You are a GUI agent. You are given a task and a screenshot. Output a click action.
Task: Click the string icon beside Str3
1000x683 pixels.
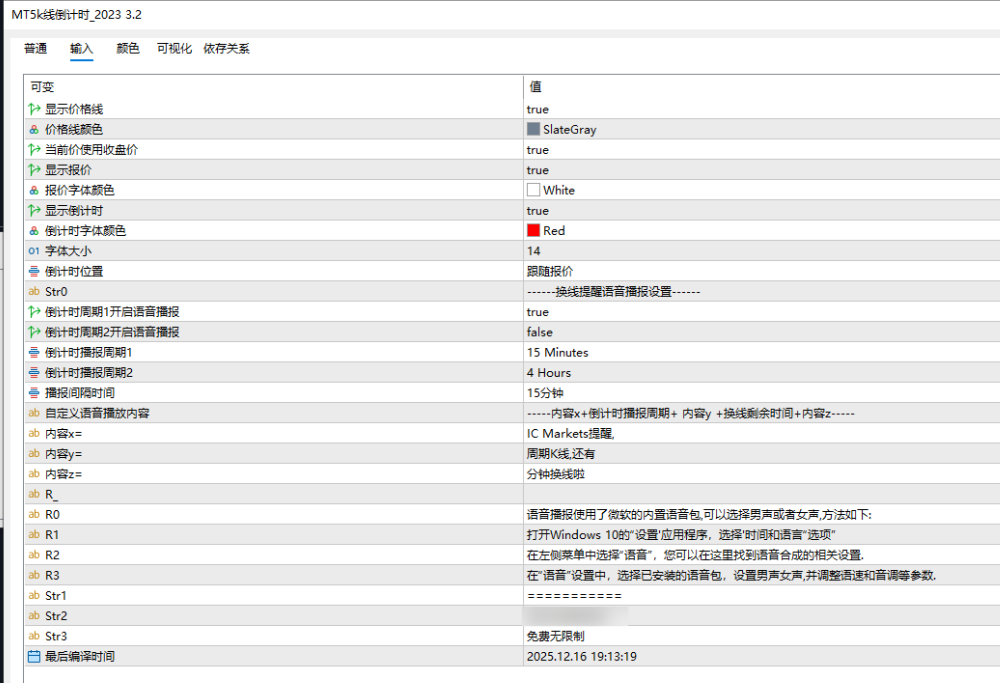pos(34,636)
